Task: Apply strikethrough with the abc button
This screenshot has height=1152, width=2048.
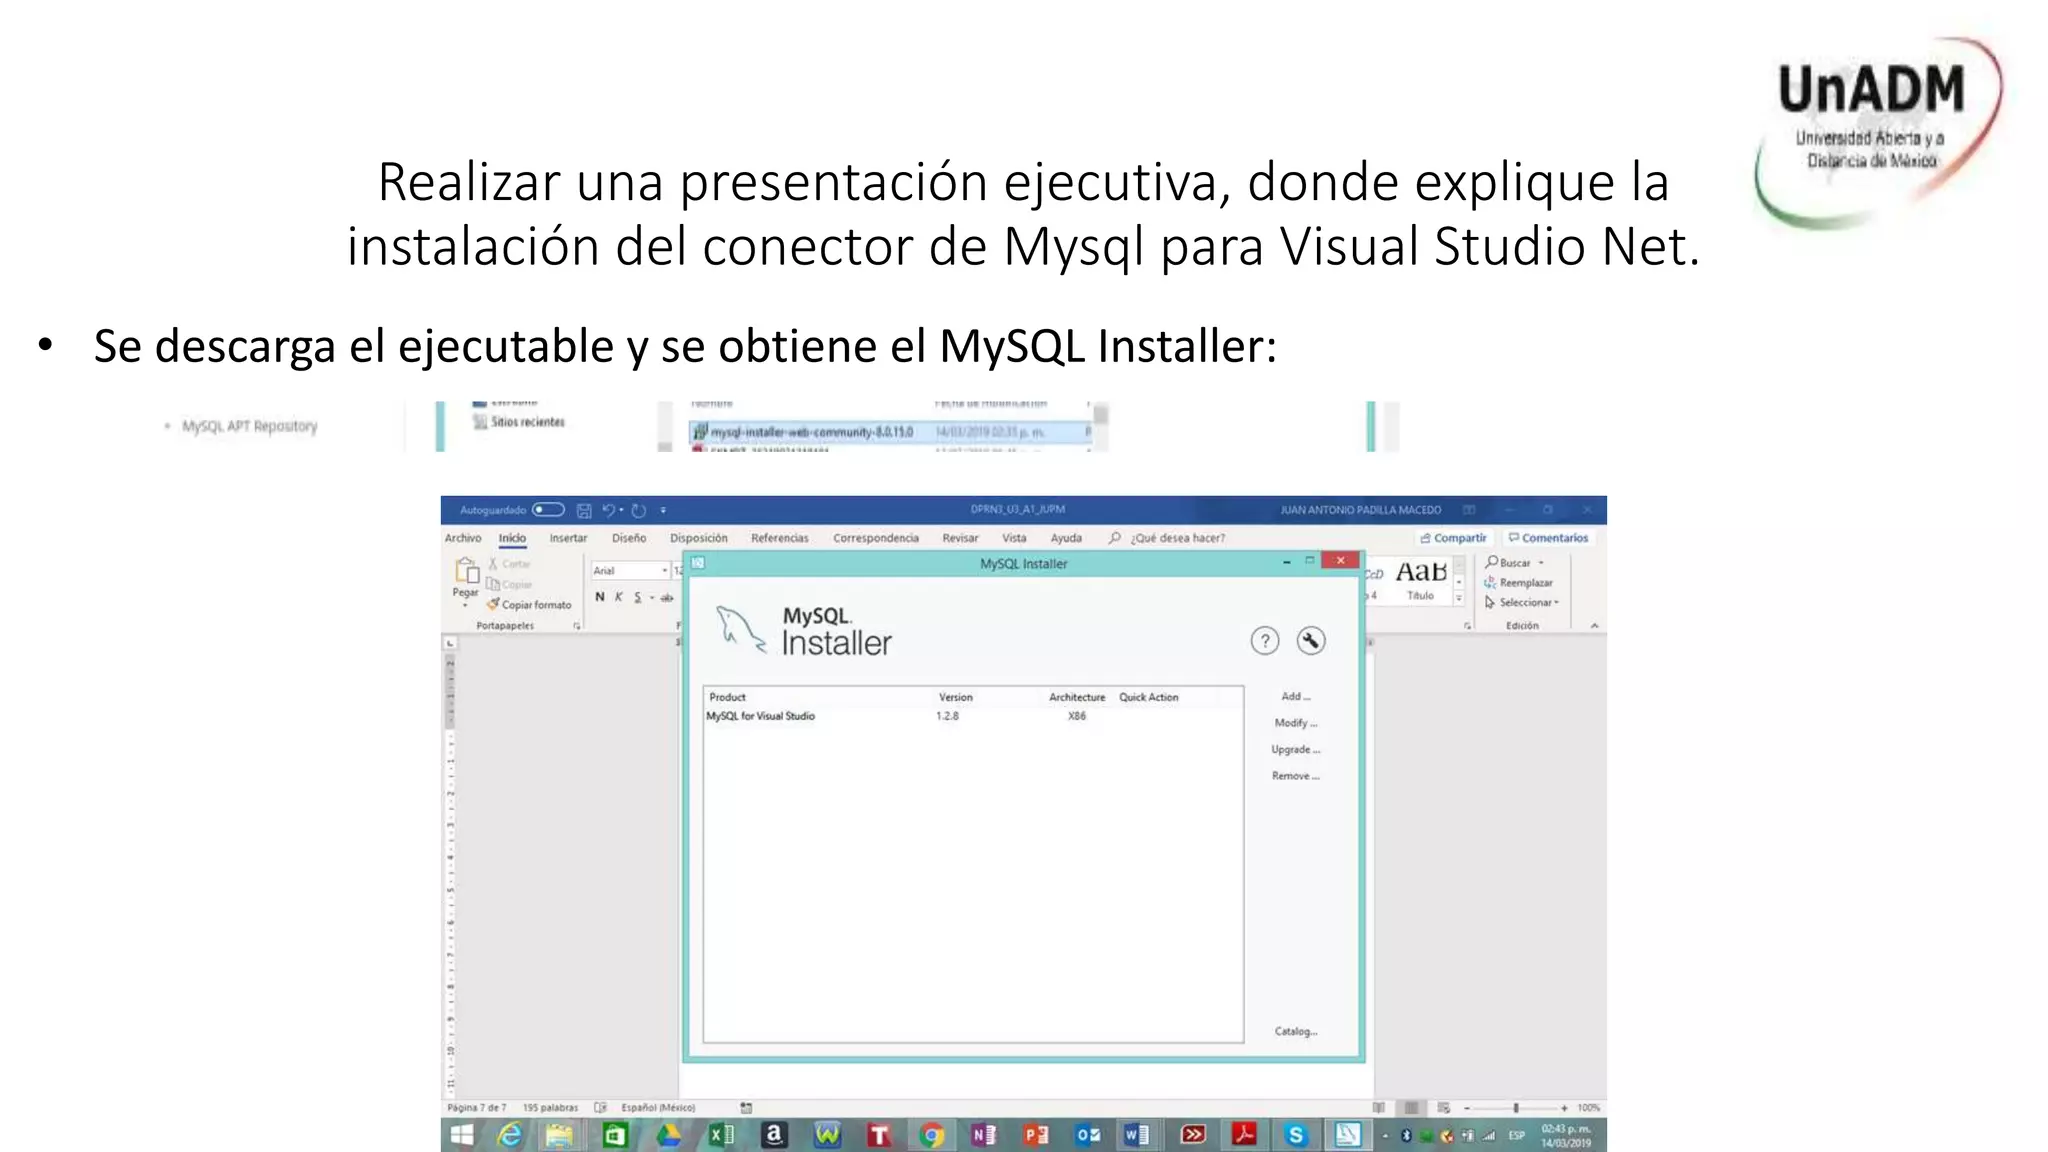Action: point(667,597)
